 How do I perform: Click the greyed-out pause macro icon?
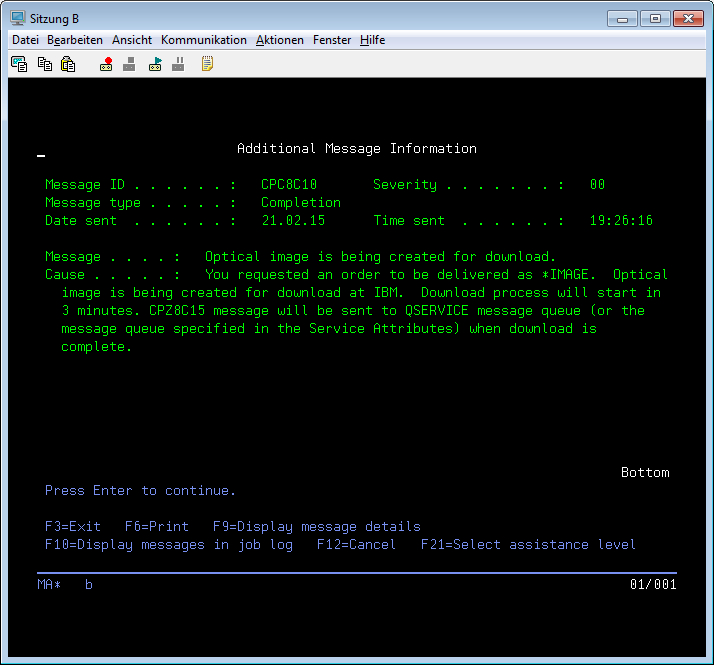178,64
